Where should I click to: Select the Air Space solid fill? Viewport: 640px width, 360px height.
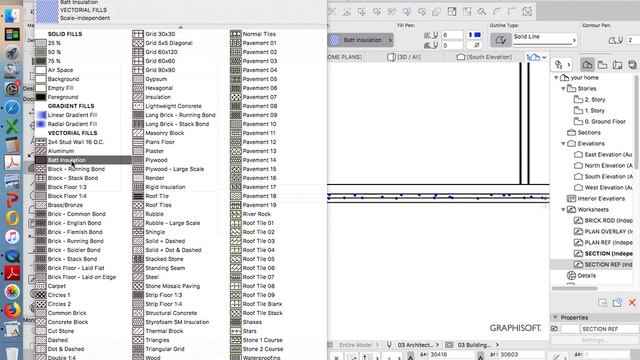click(60, 70)
